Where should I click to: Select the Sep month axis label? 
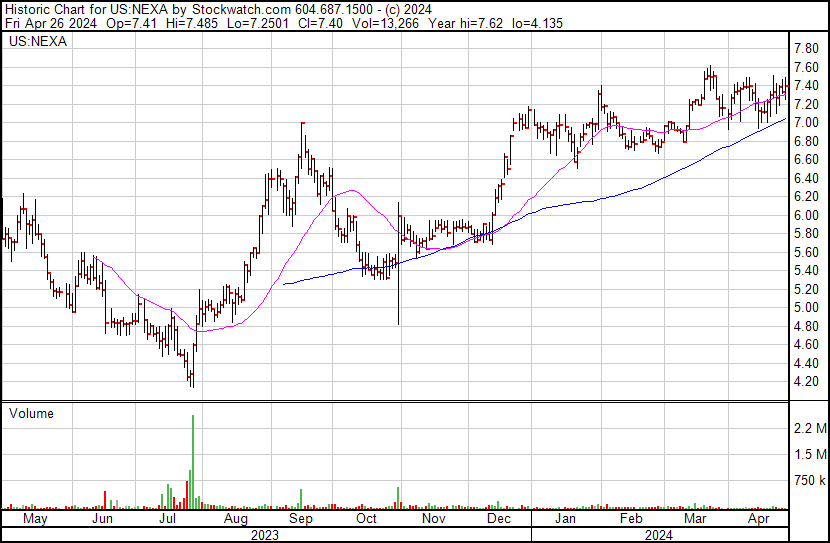click(301, 520)
